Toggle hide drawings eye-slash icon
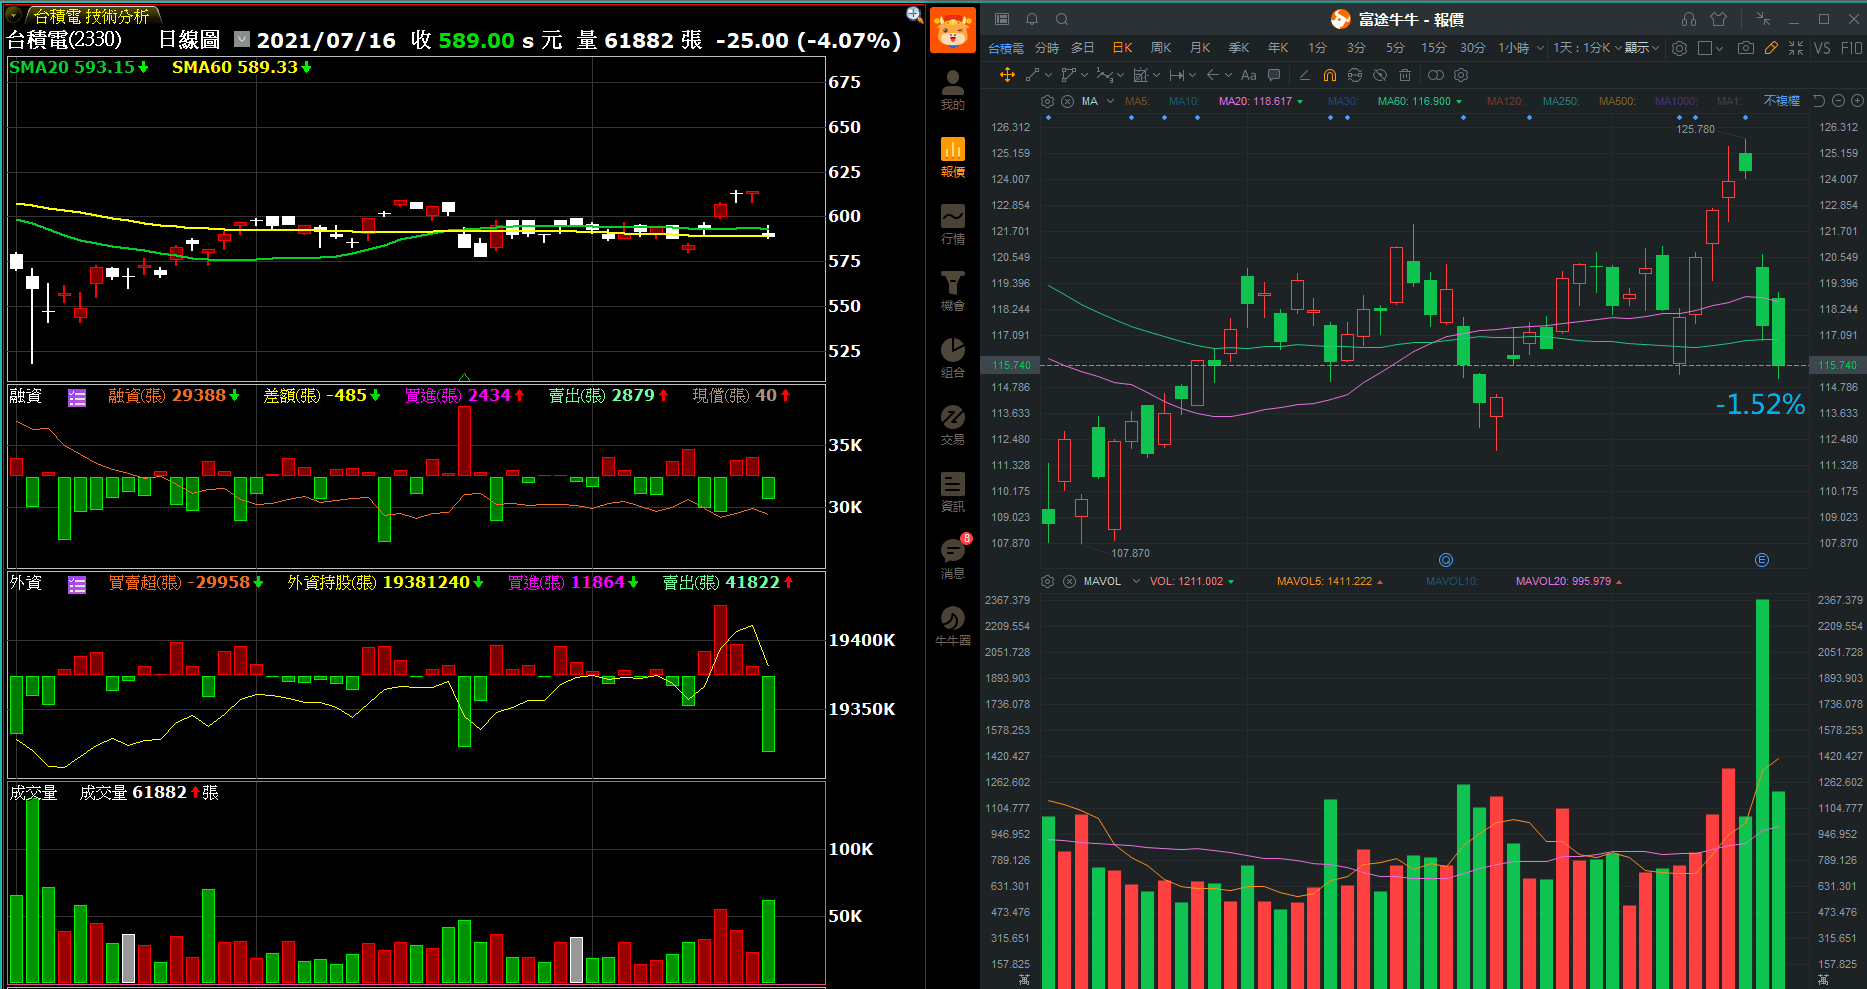The height and width of the screenshot is (989, 1867). pyautogui.click(x=1380, y=75)
